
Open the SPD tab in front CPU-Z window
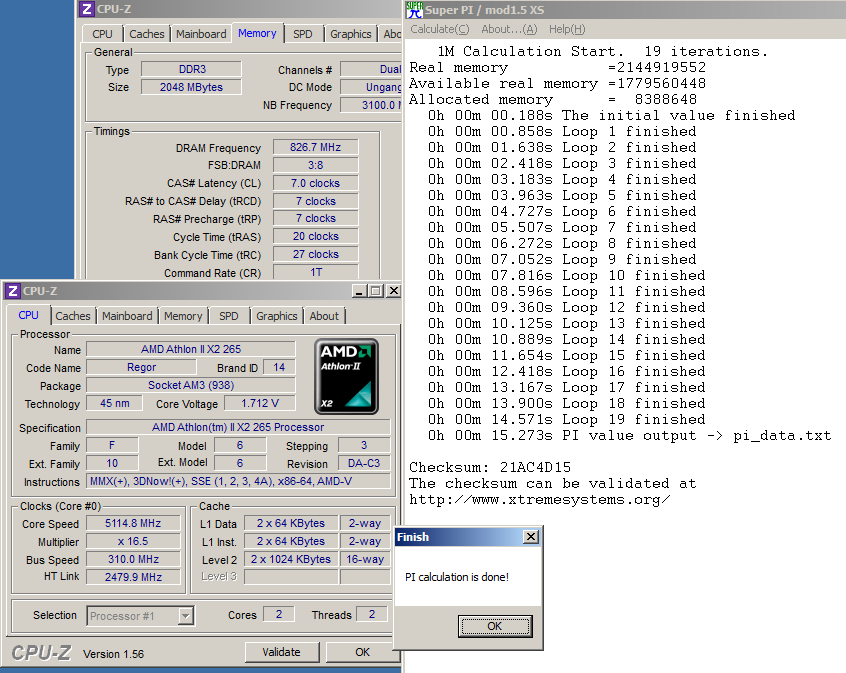tap(229, 316)
